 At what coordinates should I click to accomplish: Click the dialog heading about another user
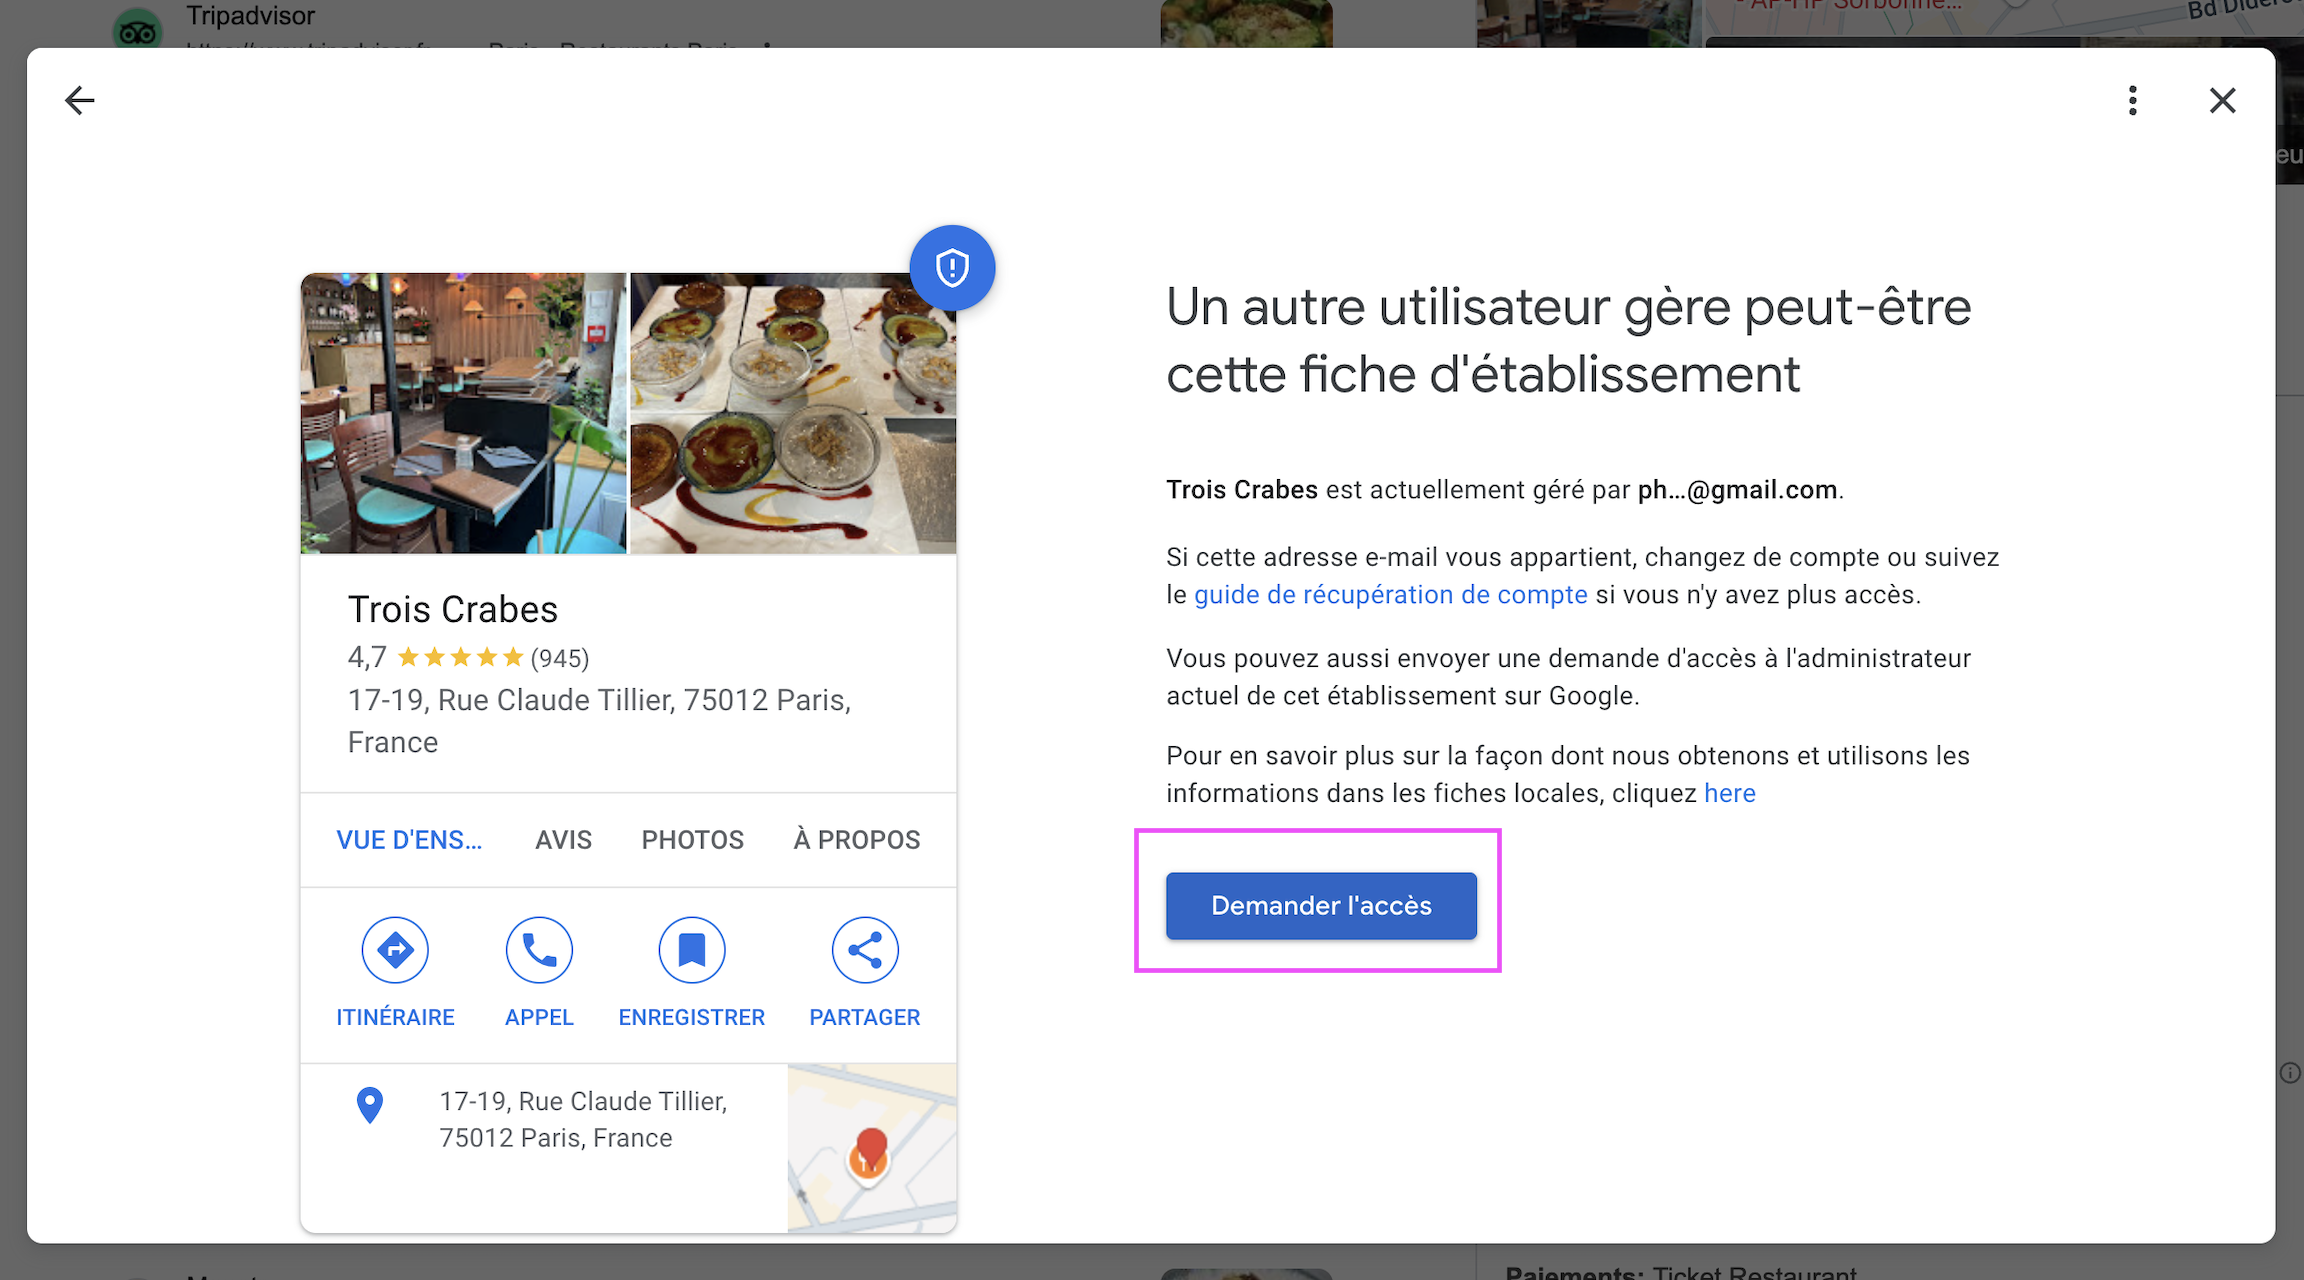coord(1569,341)
